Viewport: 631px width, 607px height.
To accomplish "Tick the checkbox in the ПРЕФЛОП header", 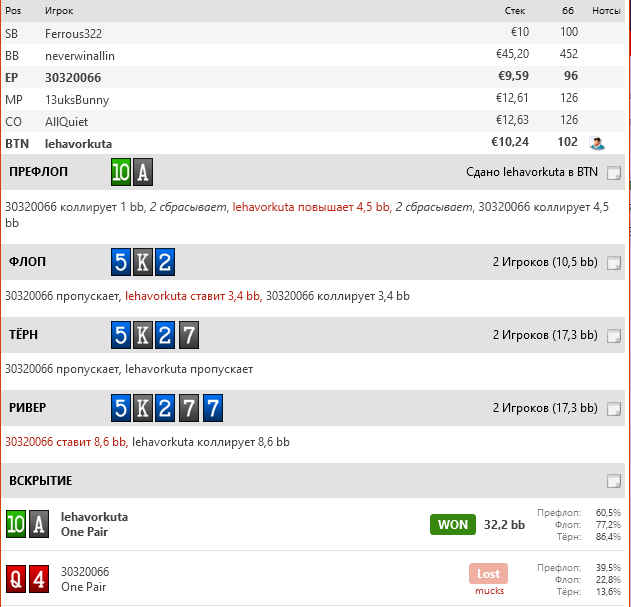I will (614, 173).
